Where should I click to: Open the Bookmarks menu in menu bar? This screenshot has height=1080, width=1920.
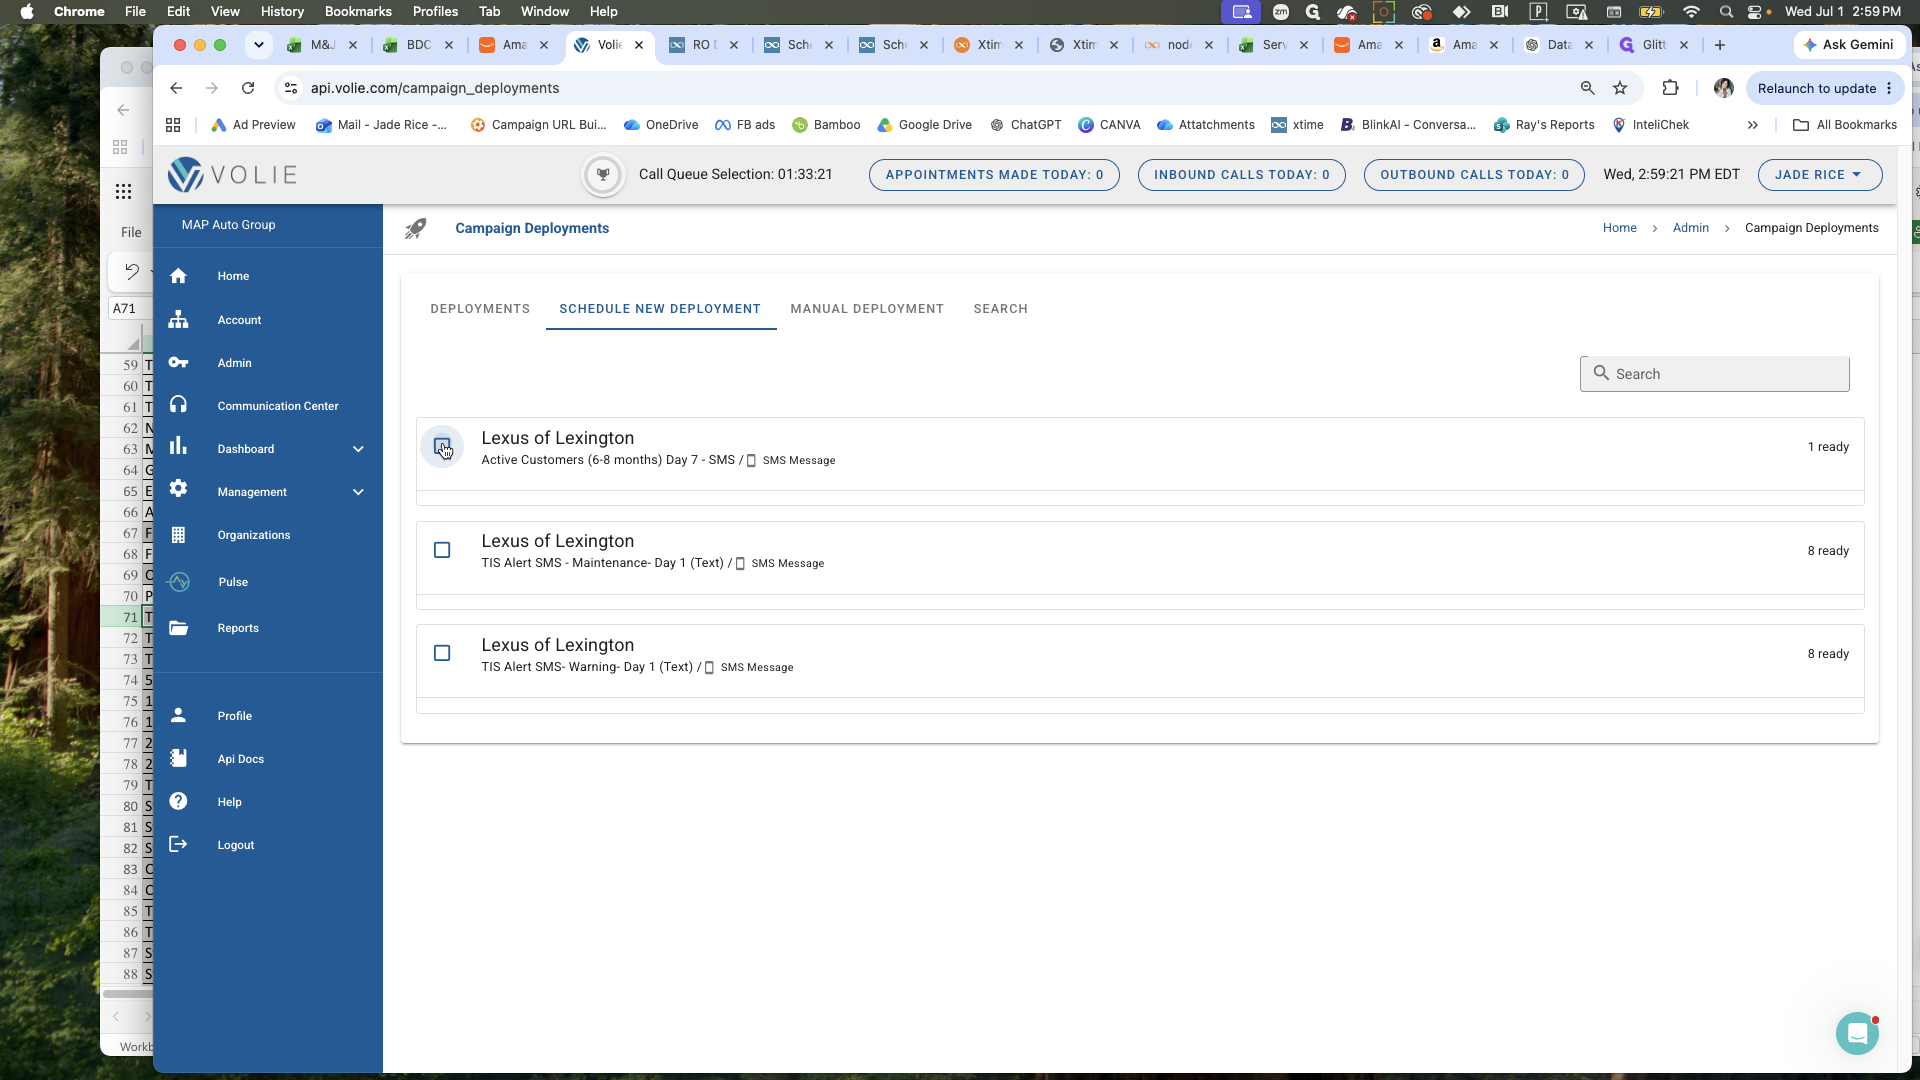pos(358,12)
